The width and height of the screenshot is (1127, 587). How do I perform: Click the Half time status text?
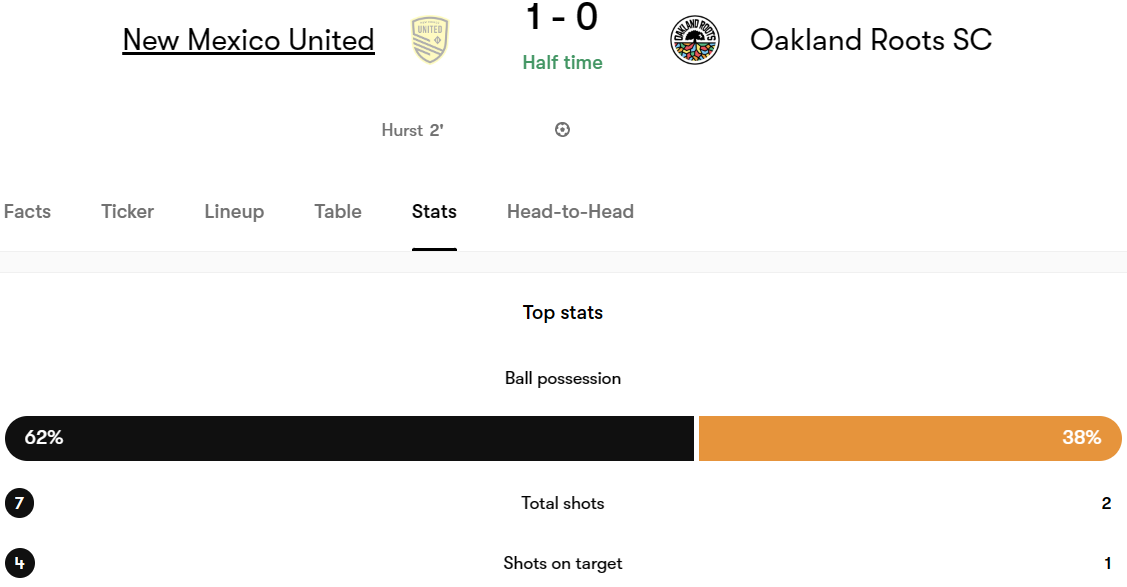[x=562, y=63]
